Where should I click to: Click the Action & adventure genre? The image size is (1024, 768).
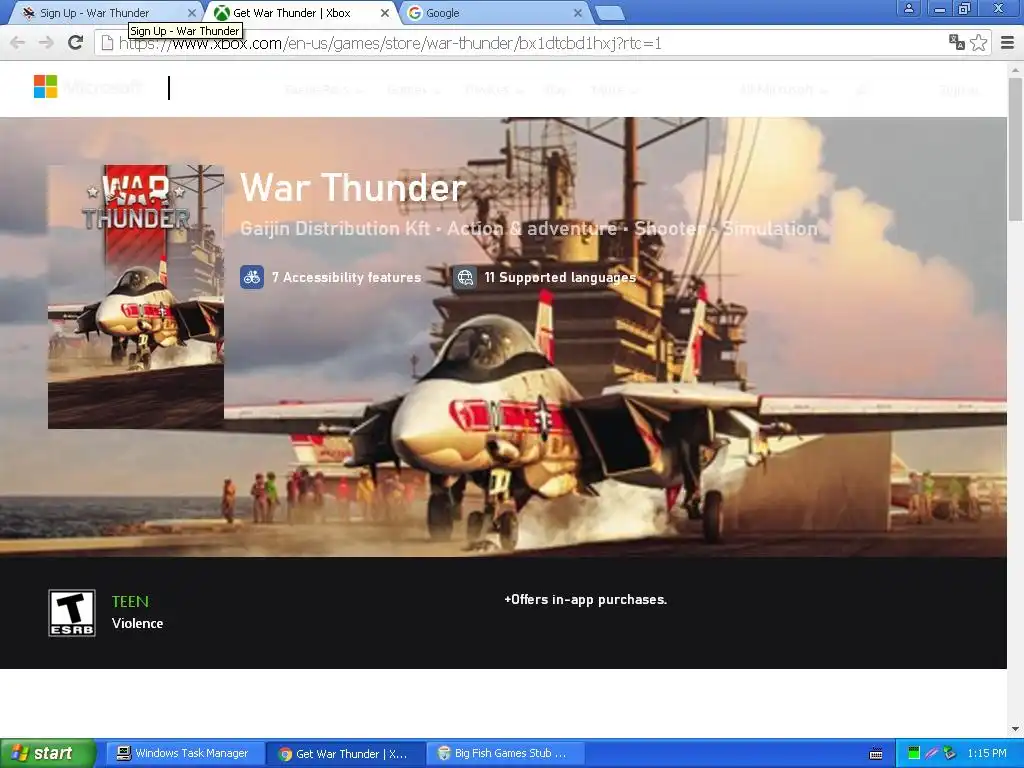532,229
